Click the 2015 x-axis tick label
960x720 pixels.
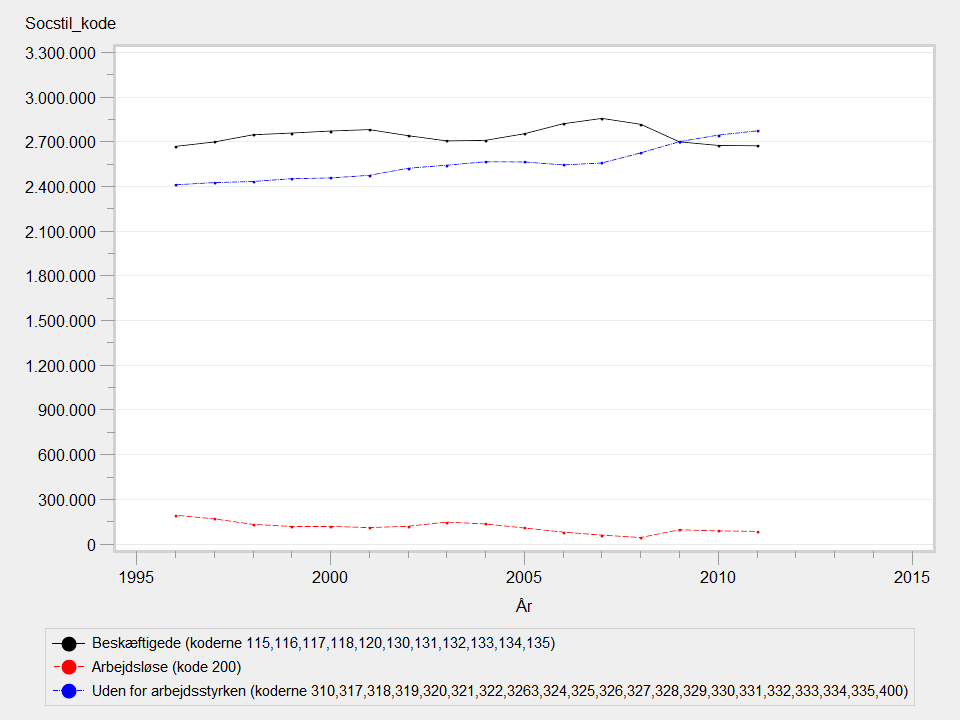coord(912,577)
